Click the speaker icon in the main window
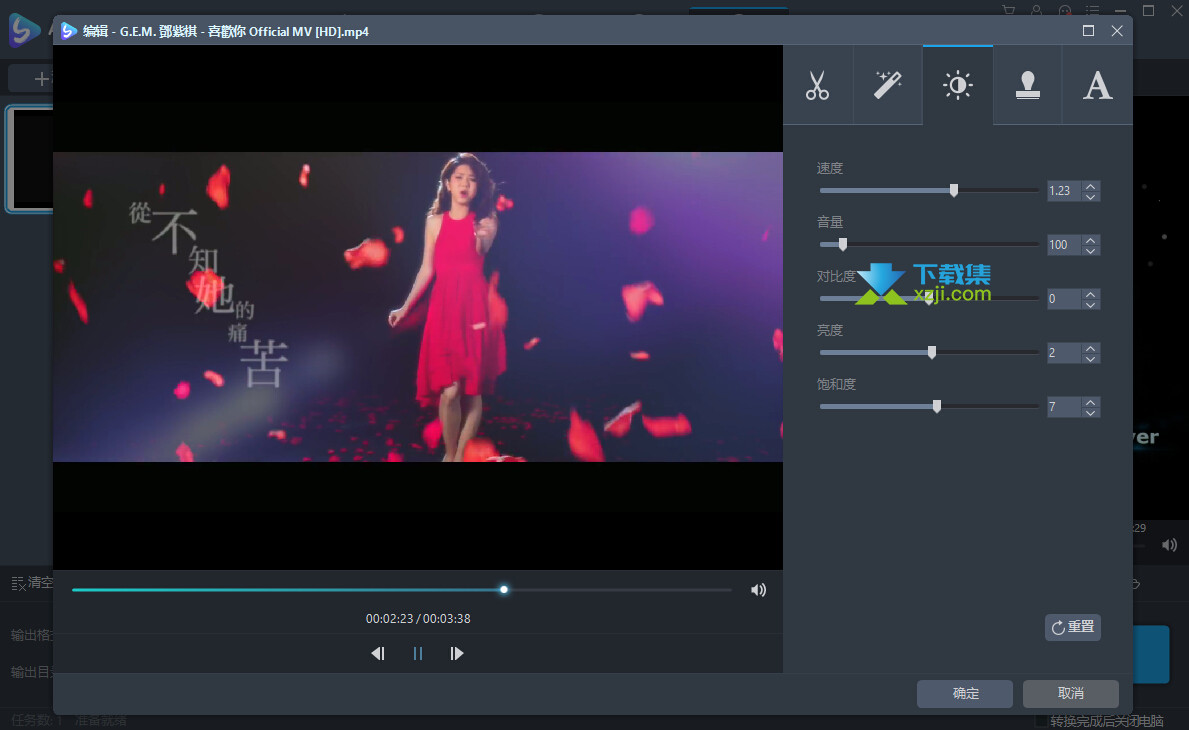Screen dimensions: 1189x730 (x=1169, y=545)
